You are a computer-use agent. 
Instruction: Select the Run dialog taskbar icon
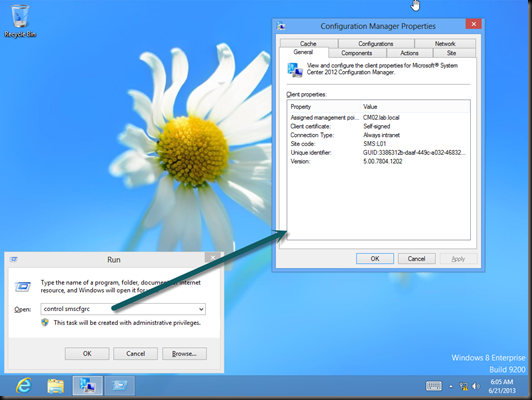coord(119,386)
